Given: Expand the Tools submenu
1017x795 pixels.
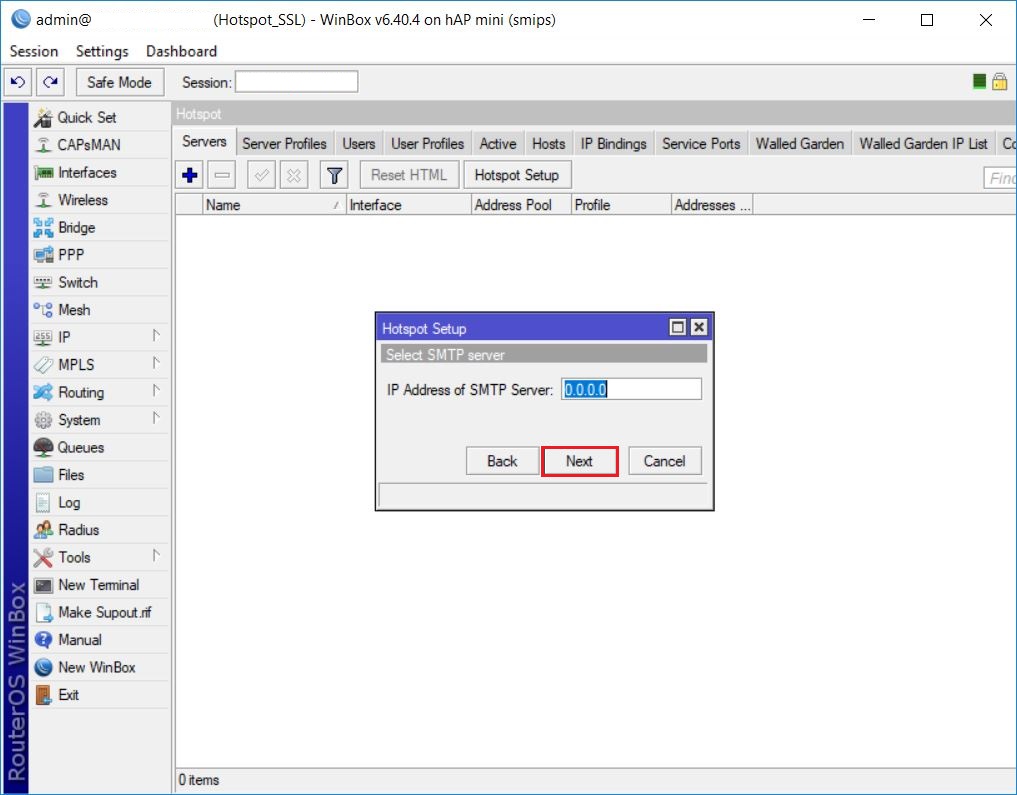Looking at the screenshot, I should 101,557.
